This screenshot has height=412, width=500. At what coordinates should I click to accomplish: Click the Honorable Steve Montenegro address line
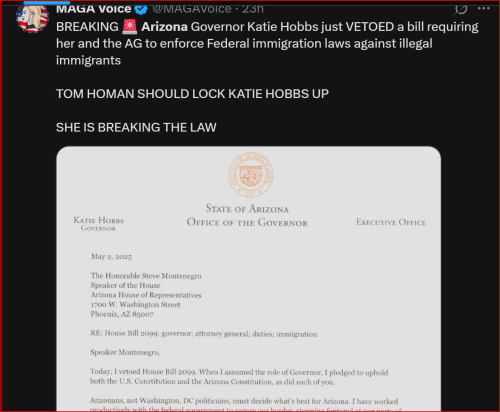(x=146, y=276)
